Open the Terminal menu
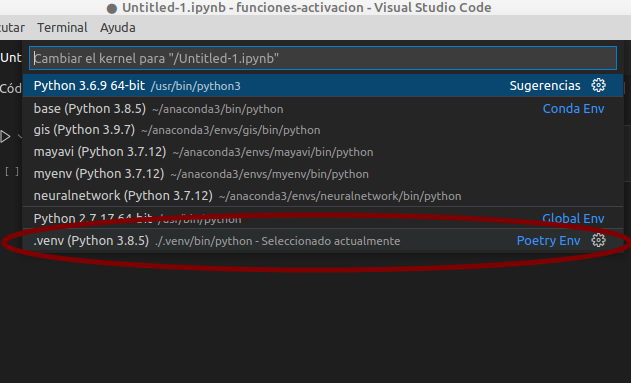Image resolution: width=631 pixels, height=383 pixels. pos(62,28)
